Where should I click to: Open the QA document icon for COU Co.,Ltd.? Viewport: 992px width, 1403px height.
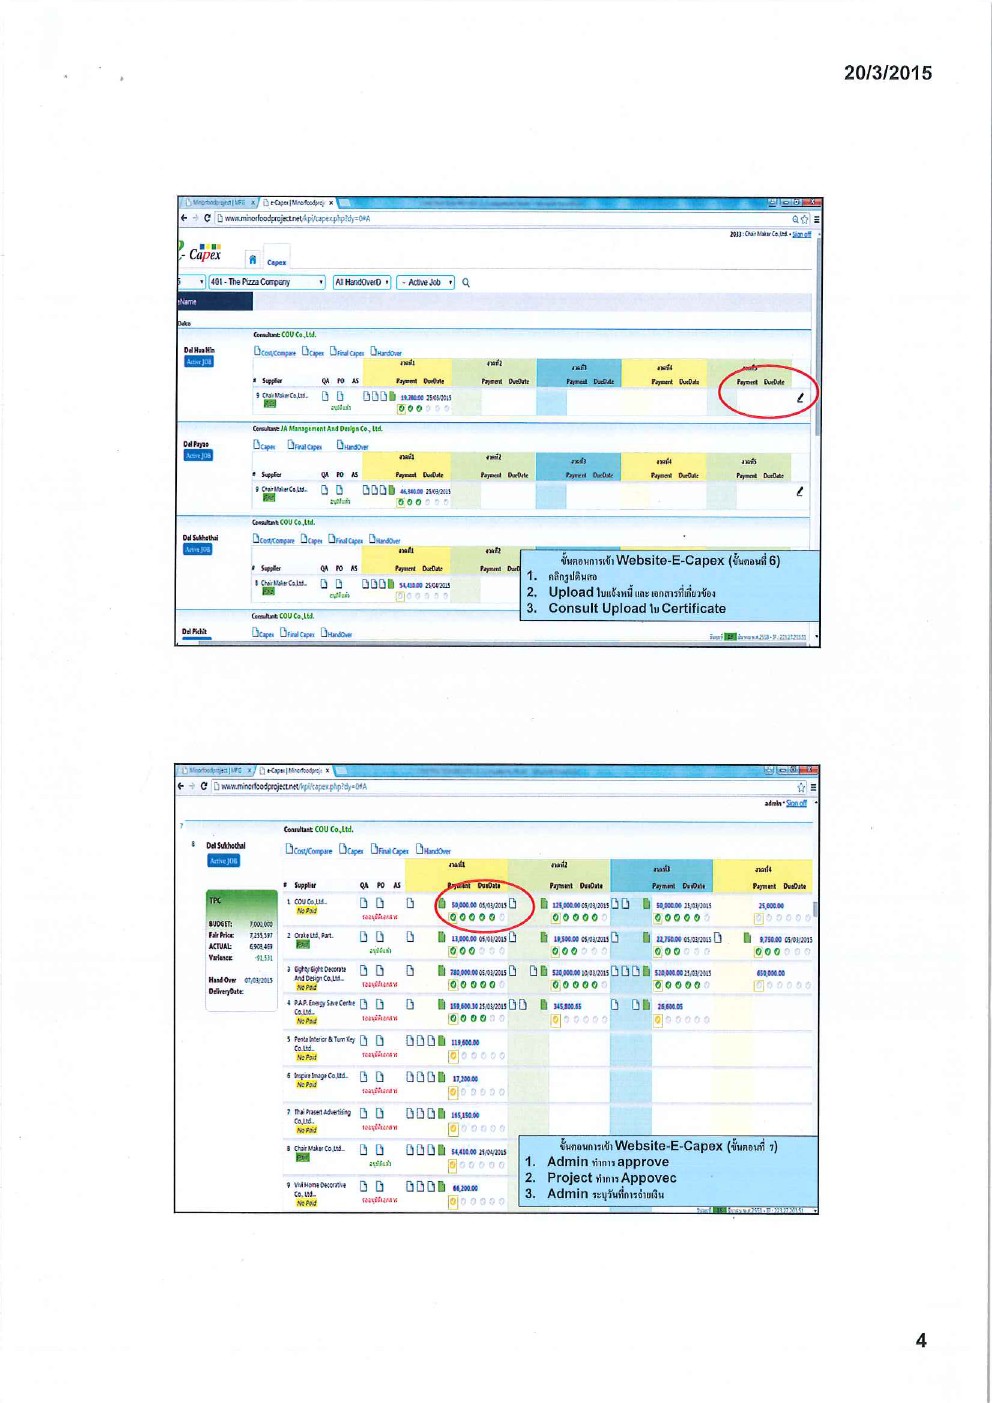tap(364, 903)
